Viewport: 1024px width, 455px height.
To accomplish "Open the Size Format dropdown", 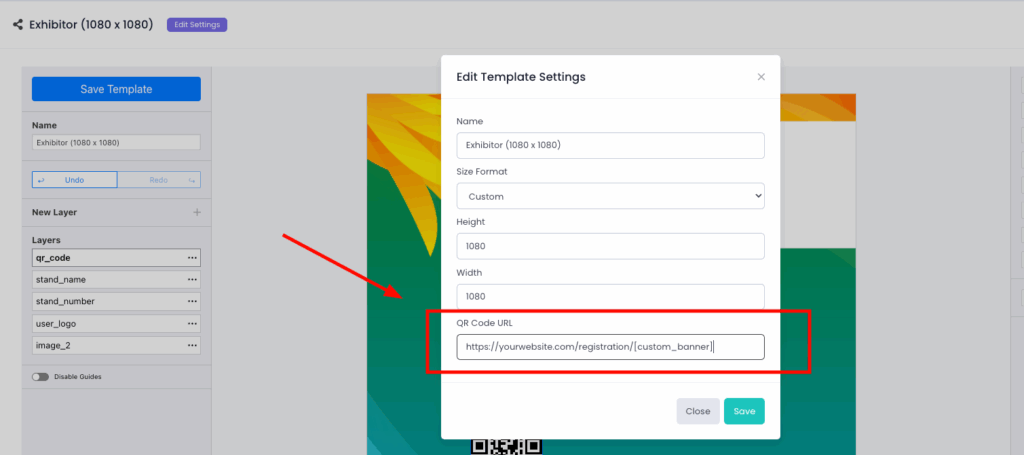I will [610, 196].
